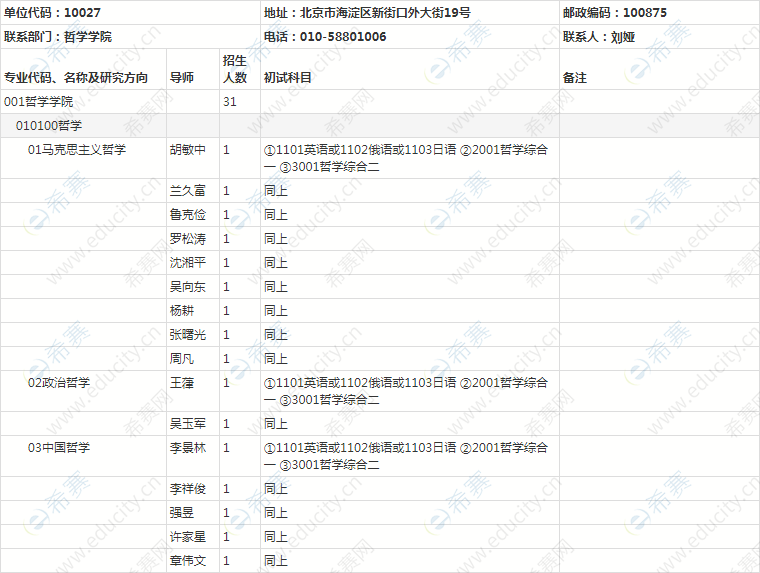Select advisor 沈湘平 in the table
This screenshot has width=760, height=573.
coord(188,263)
